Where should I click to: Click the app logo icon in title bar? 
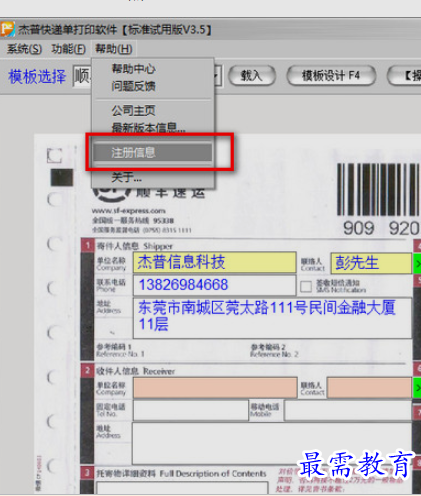tap(7, 29)
